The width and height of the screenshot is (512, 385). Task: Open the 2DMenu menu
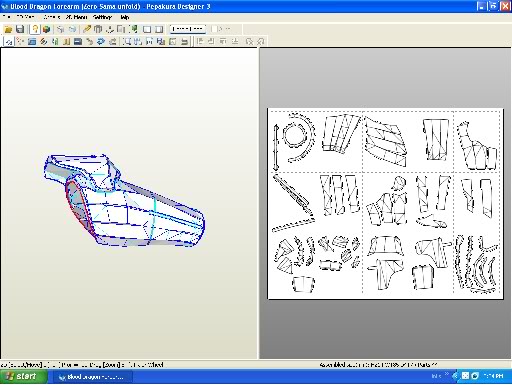(x=76, y=17)
